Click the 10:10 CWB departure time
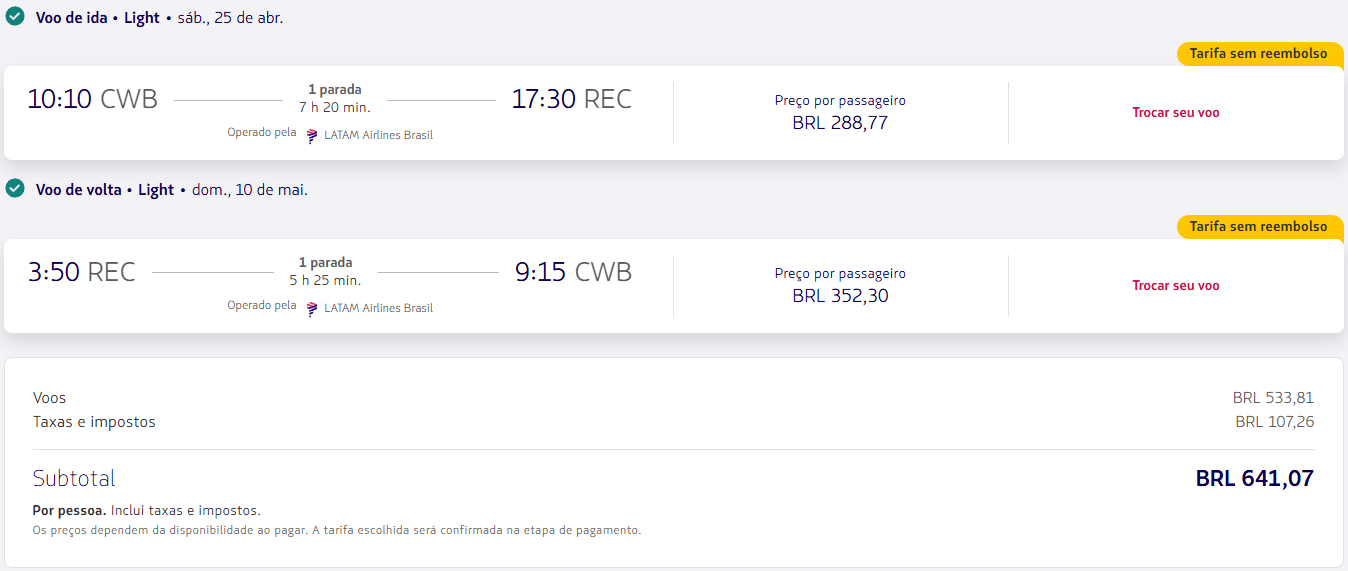This screenshot has height=571, width=1348. 92,99
